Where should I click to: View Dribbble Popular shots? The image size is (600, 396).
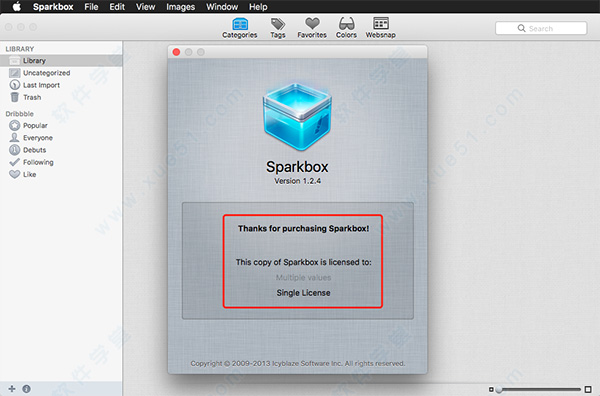(61, 125)
